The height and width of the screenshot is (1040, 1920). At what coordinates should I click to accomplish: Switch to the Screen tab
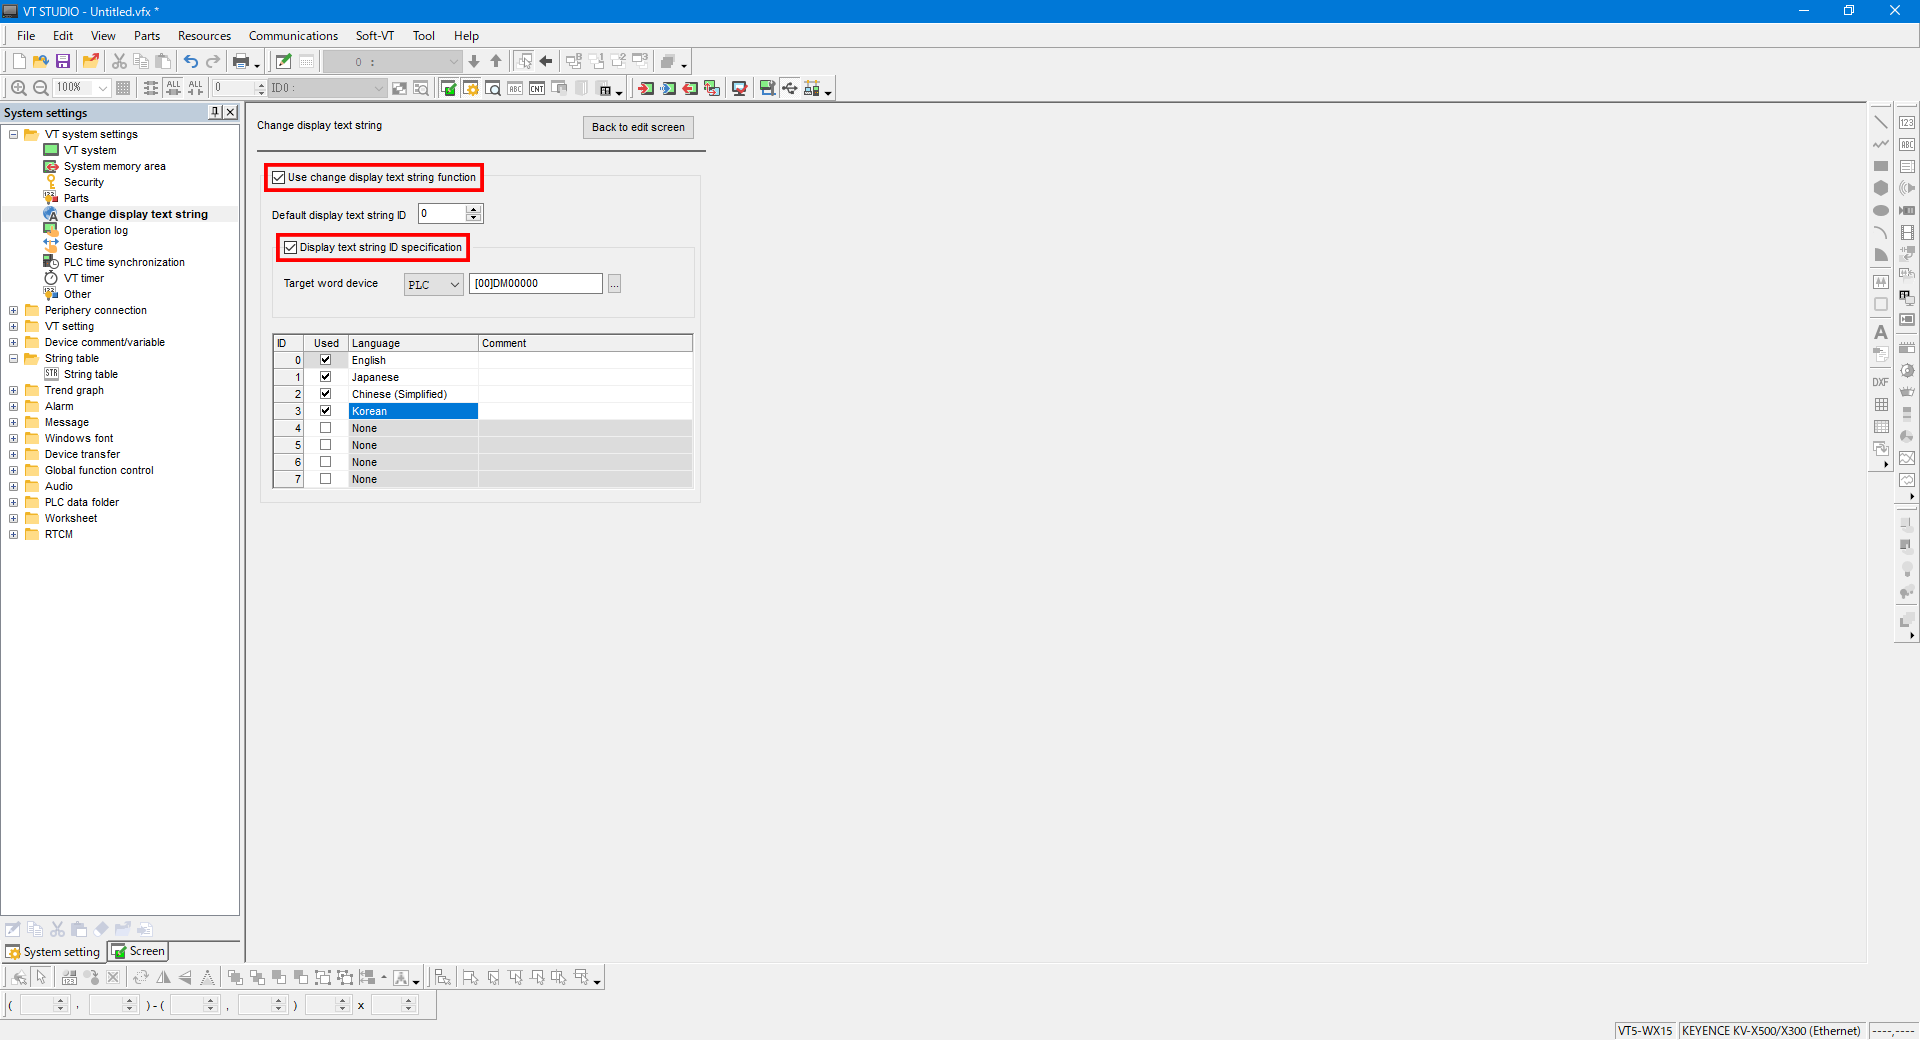[139, 951]
